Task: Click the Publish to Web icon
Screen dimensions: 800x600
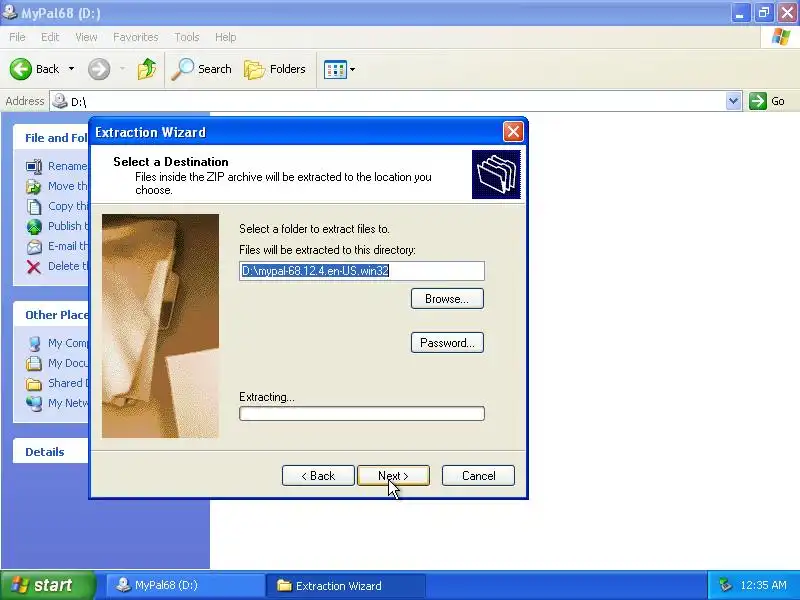Action: pos(34,226)
